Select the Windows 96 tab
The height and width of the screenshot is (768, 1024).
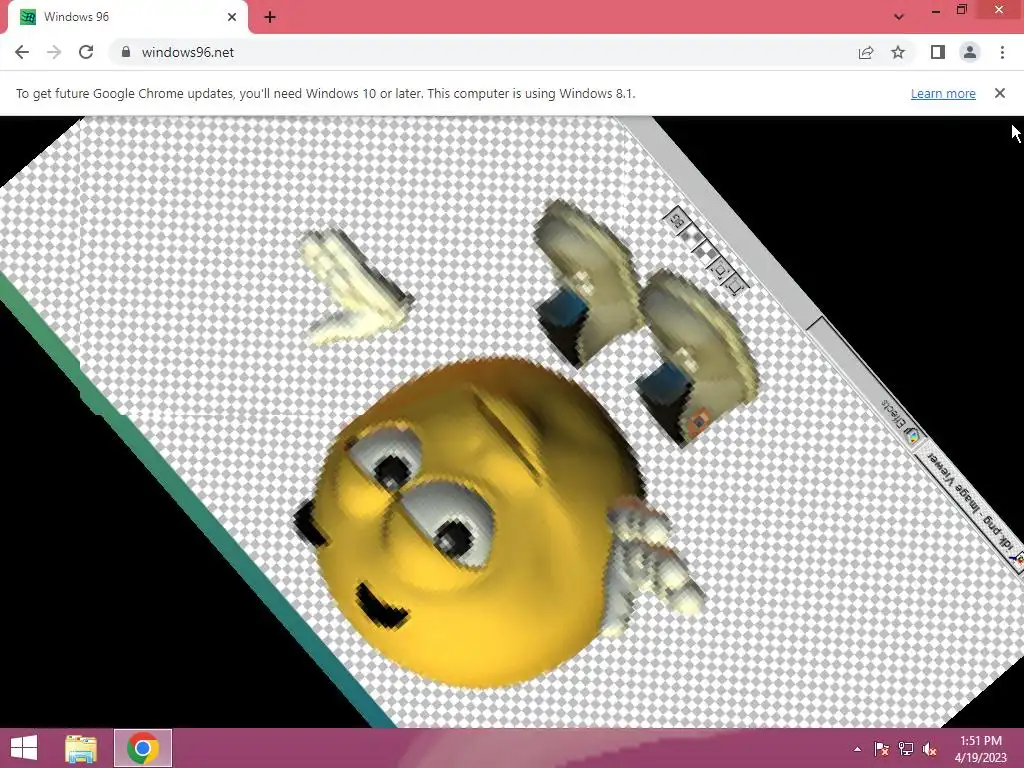pyautogui.click(x=128, y=17)
